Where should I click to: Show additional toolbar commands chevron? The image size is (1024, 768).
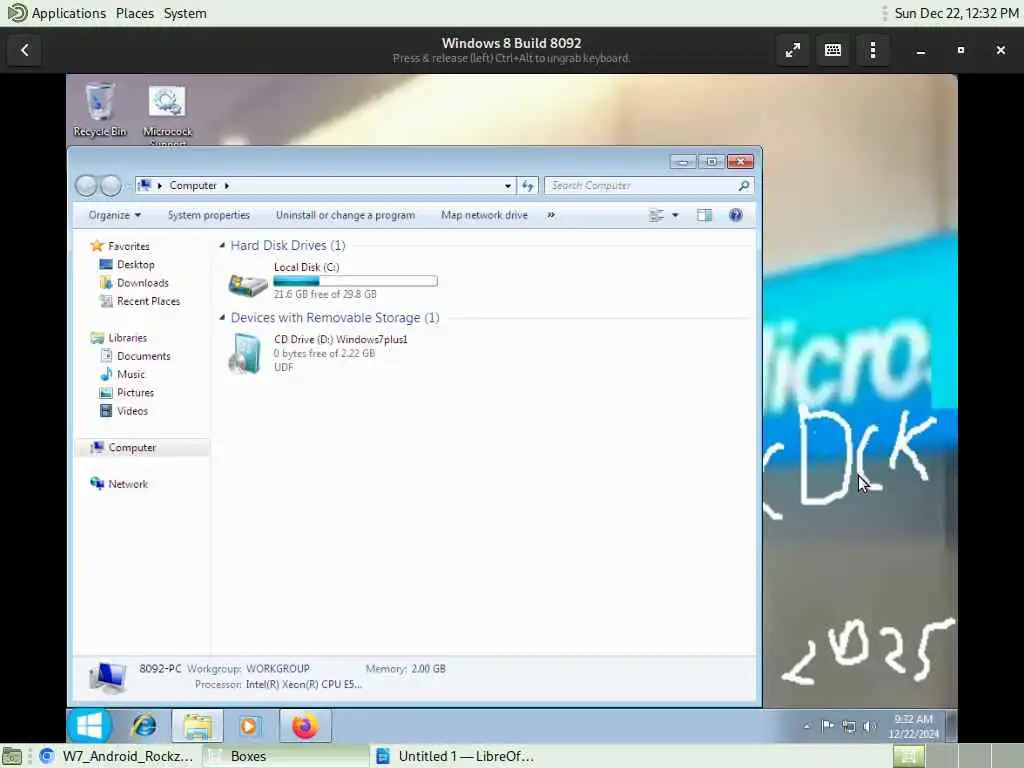[x=551, y=215]
